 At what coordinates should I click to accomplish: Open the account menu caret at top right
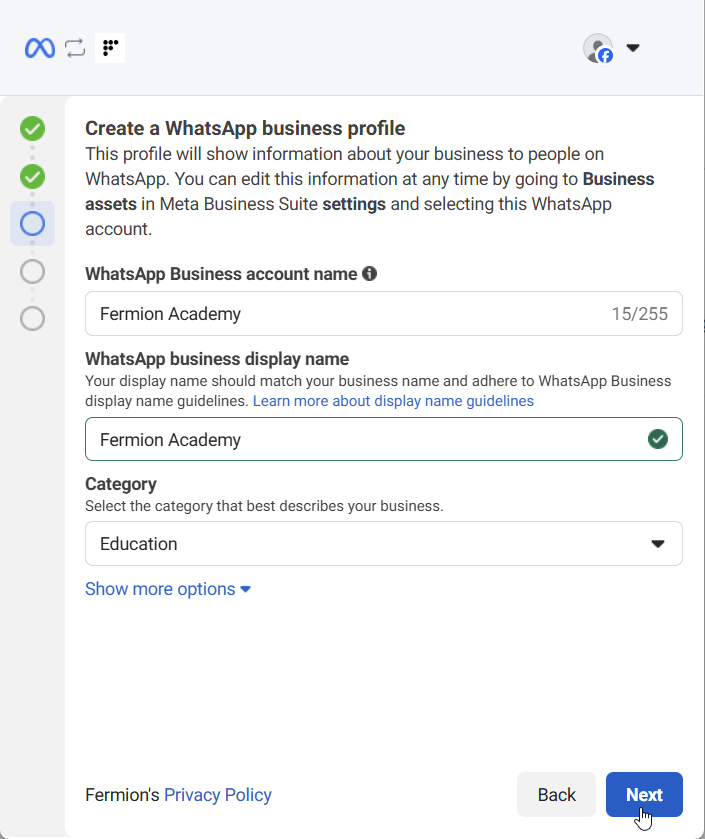632,47
